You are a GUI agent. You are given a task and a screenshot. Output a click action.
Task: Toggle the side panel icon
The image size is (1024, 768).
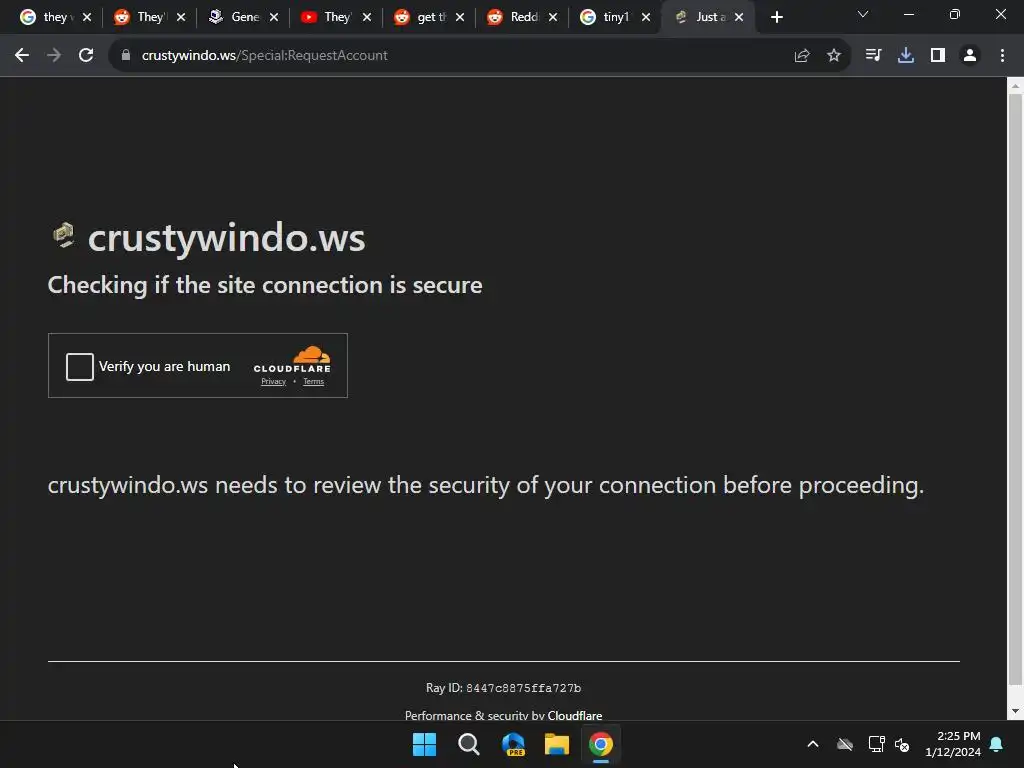coord(938,56)
